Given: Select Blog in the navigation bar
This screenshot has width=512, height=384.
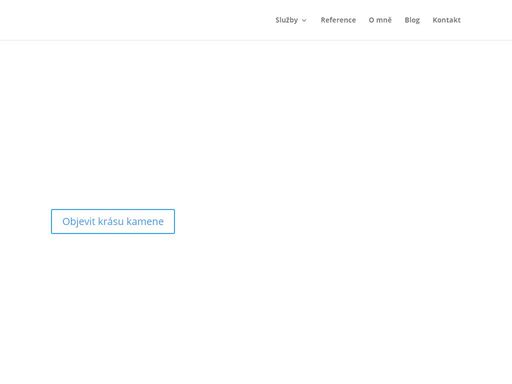Looking at the screenshot, I should (412, 20).
